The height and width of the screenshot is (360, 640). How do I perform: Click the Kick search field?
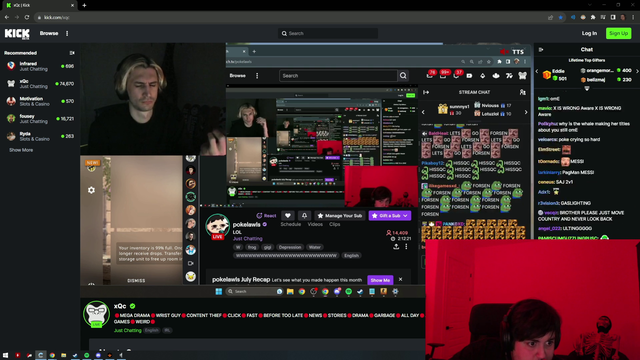[328, 33]
